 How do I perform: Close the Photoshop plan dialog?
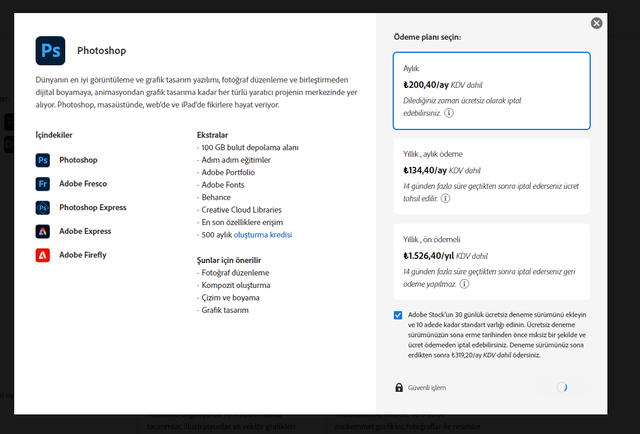[x=597, y=23]
